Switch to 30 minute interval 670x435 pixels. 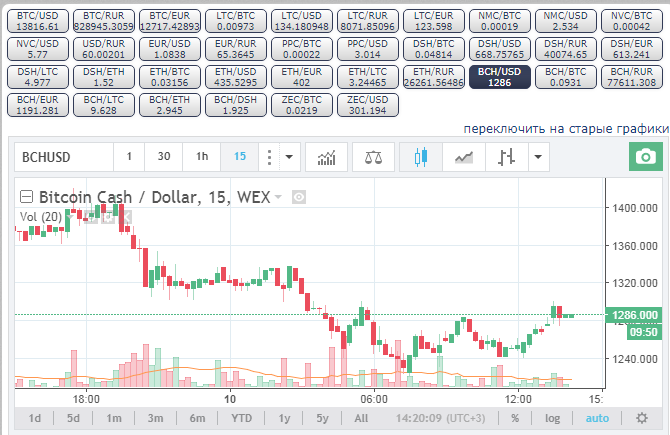tap(164, 157)
